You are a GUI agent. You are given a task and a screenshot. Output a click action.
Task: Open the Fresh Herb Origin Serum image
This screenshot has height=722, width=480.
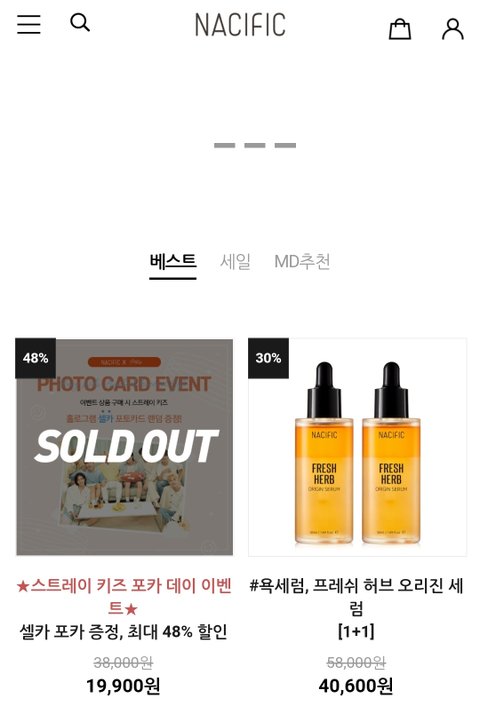click(357, 447)
